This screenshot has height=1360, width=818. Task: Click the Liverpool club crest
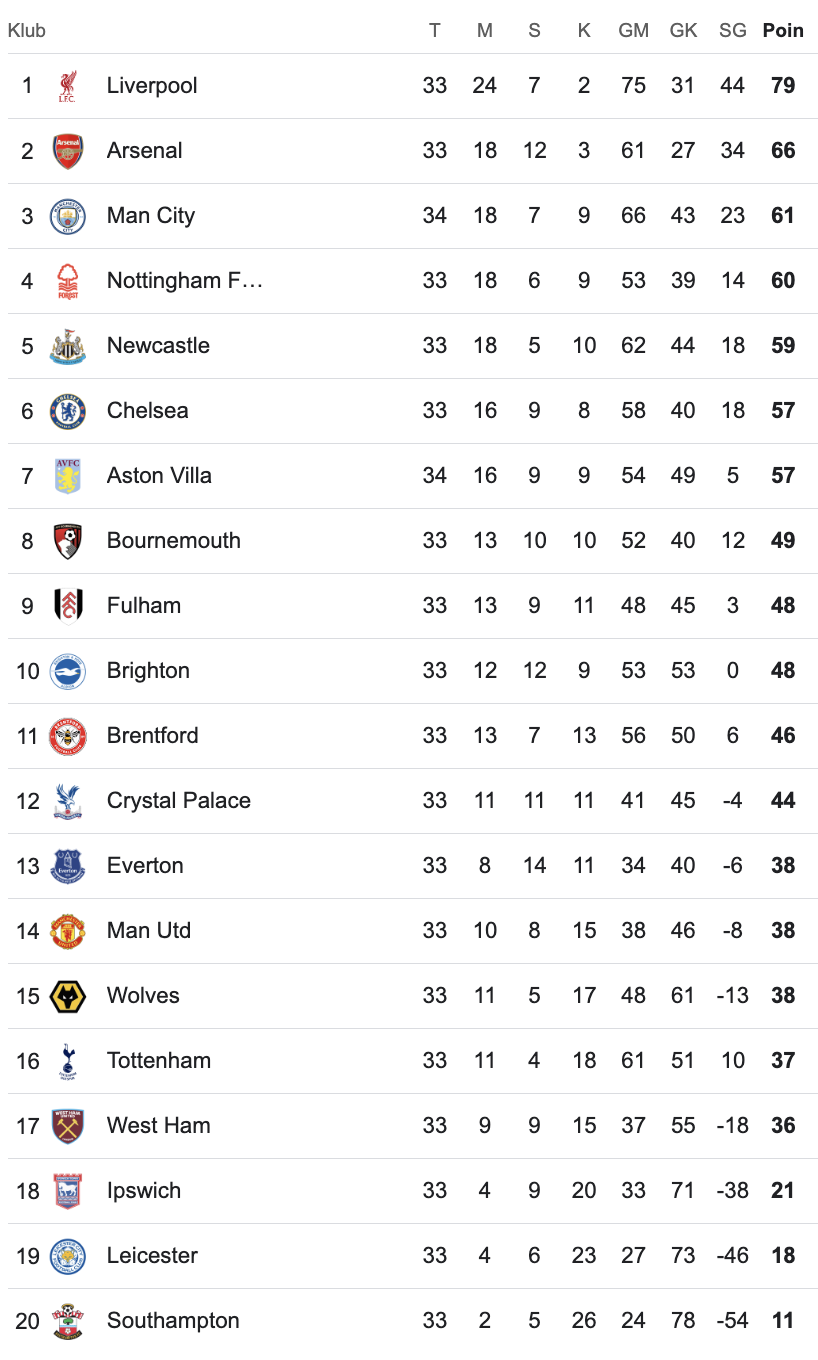coord(68,86)
